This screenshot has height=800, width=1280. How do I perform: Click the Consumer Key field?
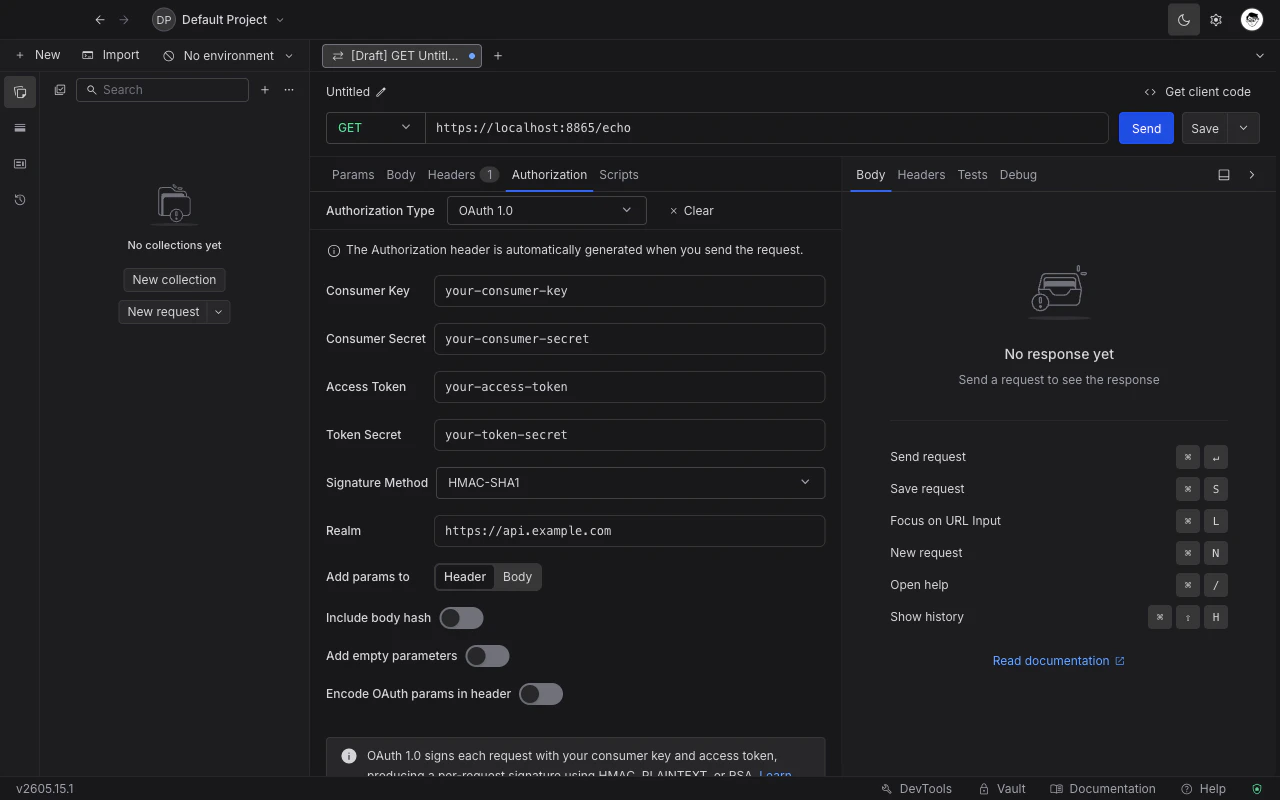pyautogui.click(x=630, y=291)
